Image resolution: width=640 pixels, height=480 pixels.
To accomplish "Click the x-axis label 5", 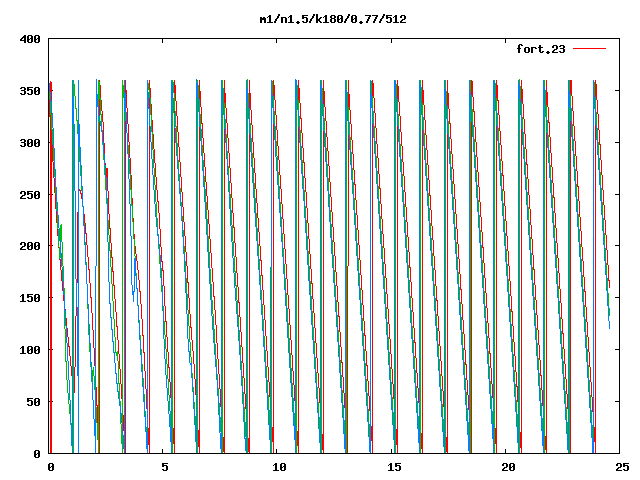I will tap(164, 467).
